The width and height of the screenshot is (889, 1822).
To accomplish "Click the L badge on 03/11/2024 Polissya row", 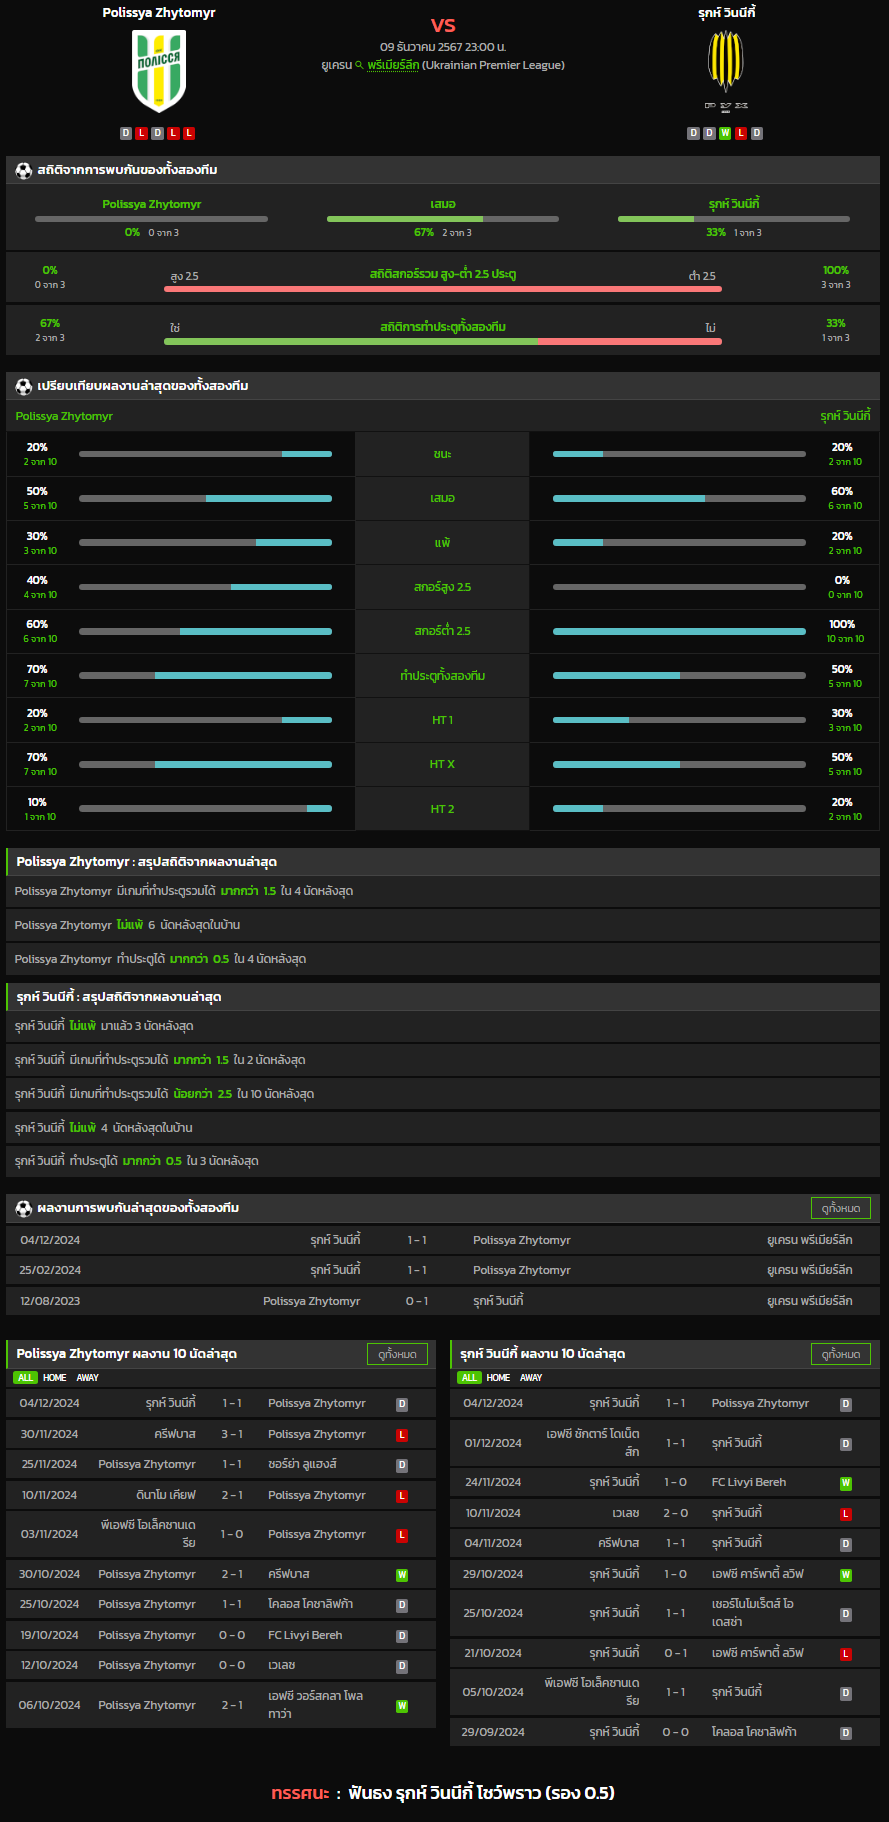I will [402, 1535].
